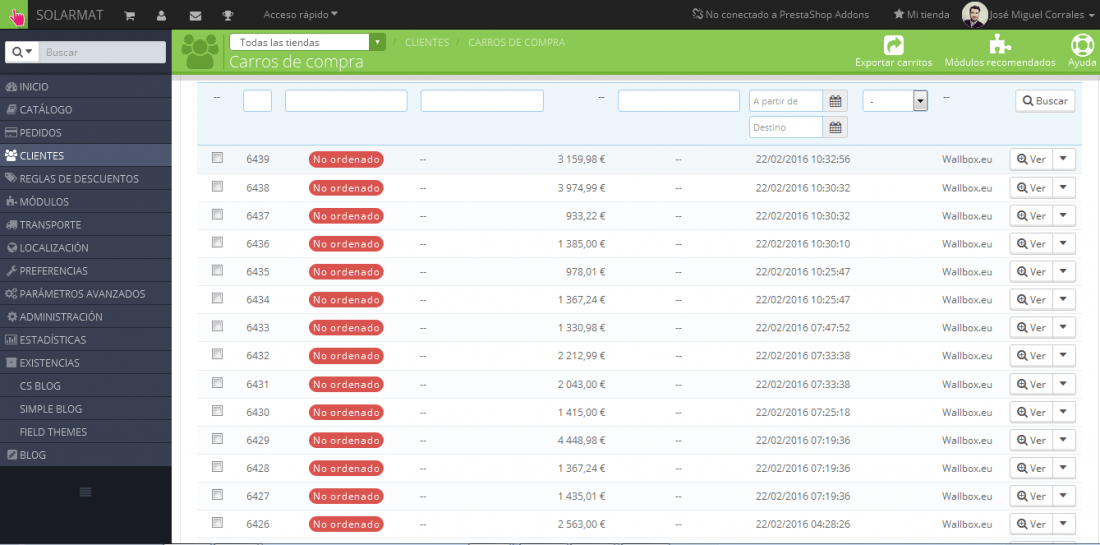View cart 6433 with Ver button

[1031, 328]
